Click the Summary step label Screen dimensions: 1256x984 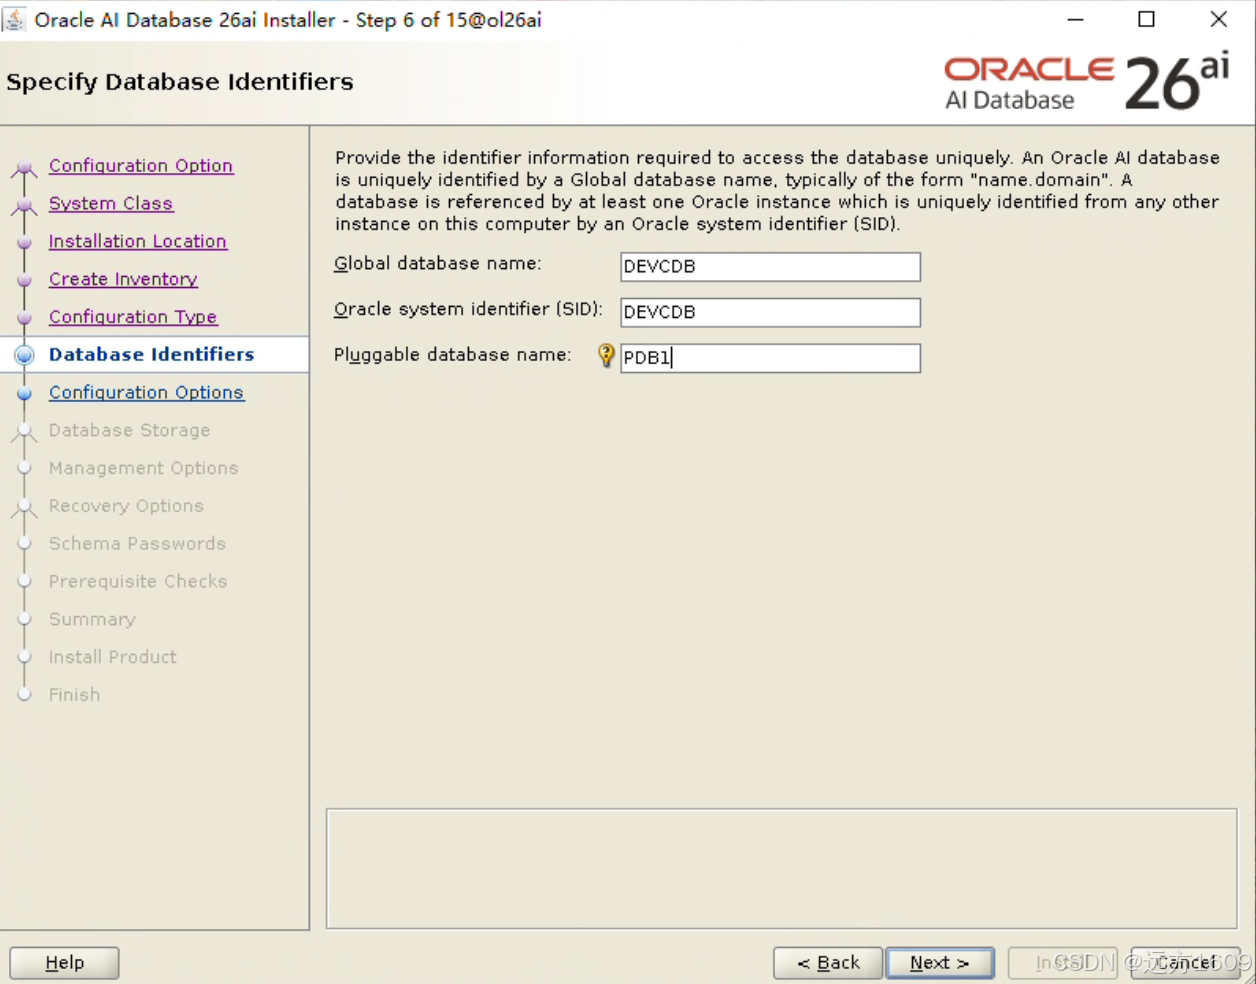coord(92,620)
